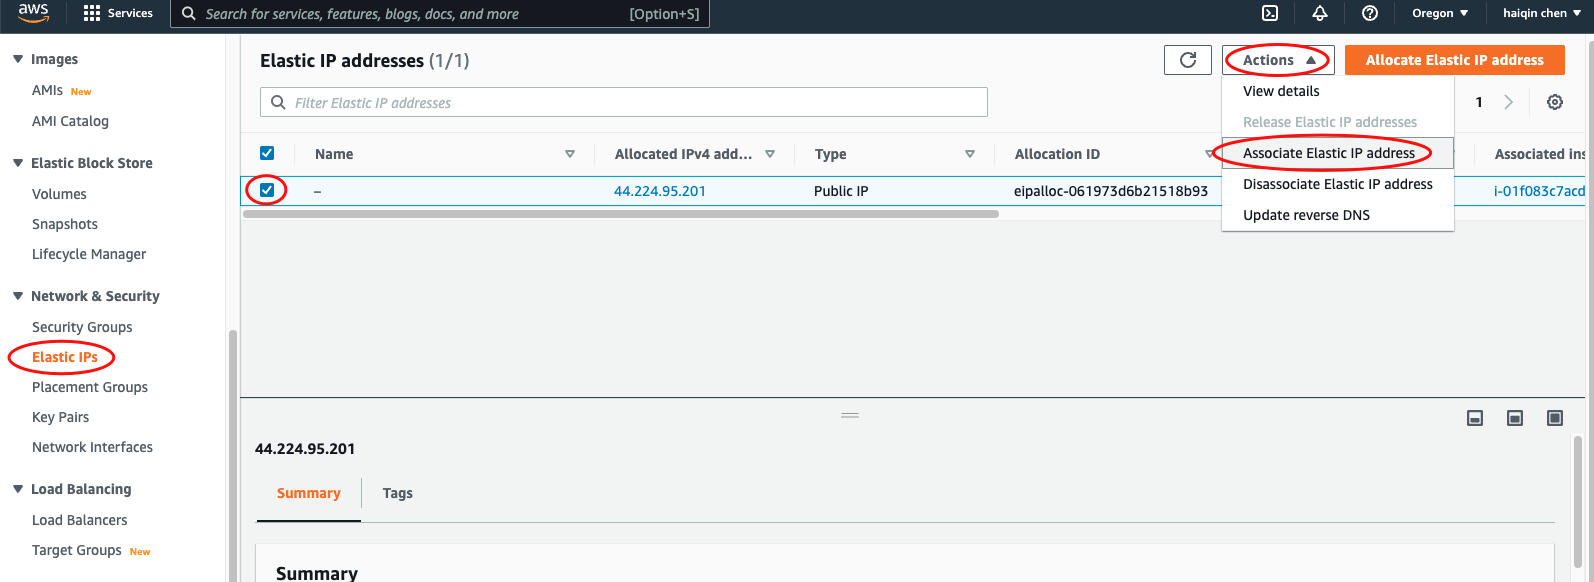Minimize details panel to bottom layout
Viewport: 1594px width, 582px height.
(1475, 418)
